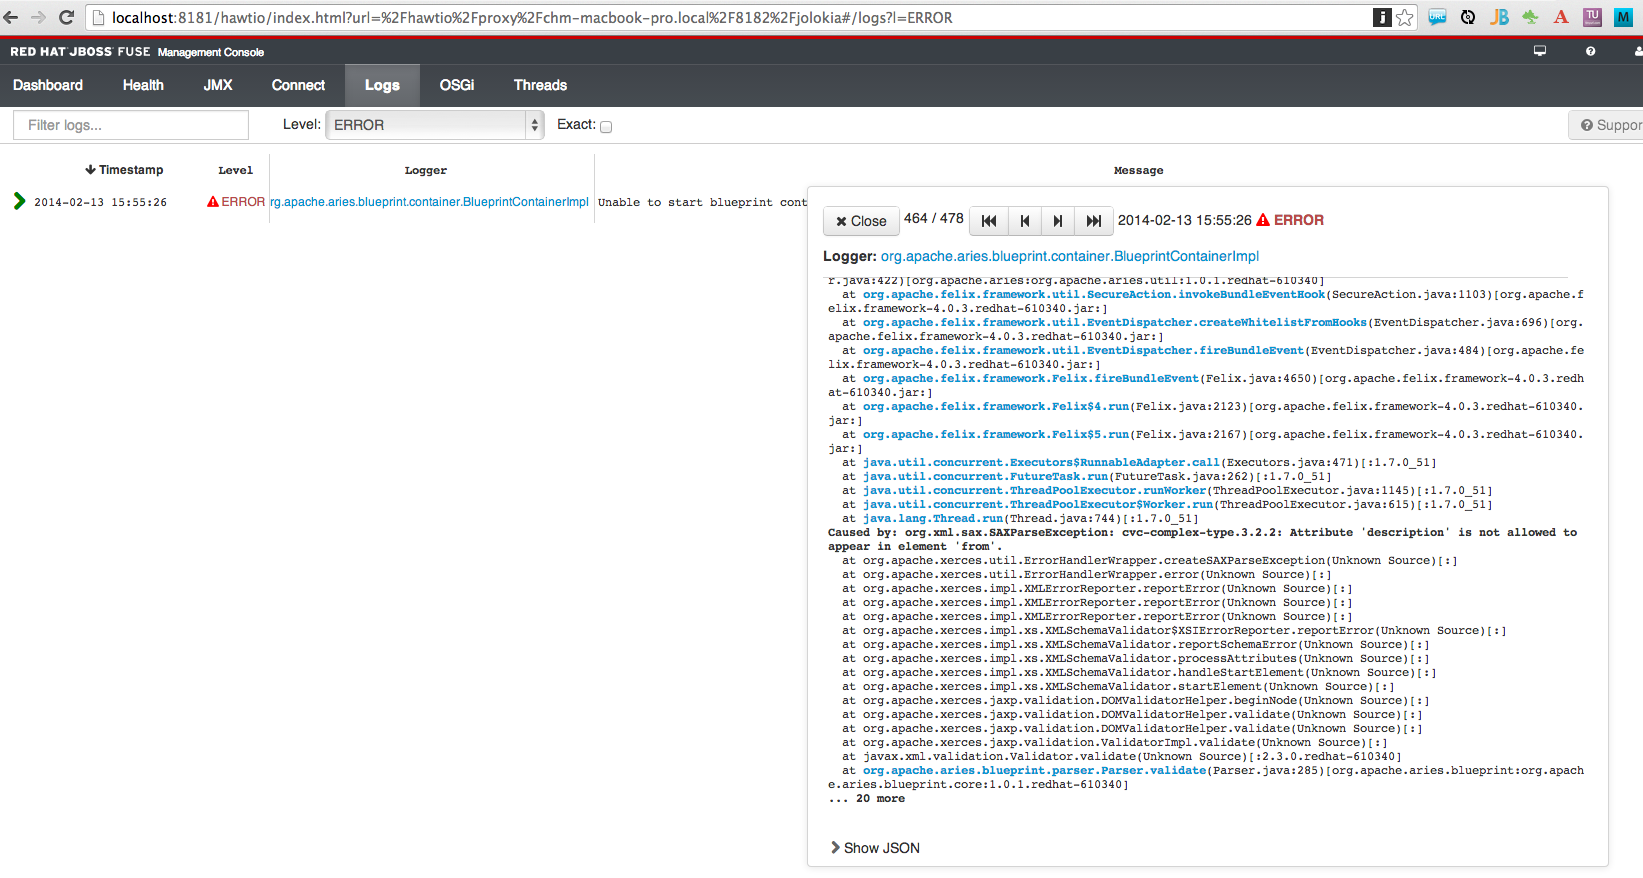Screen dimensions: 1643x878
Task: Click the BlueprintContainerImpl logger link in table row
Action: tap(429, 202)
